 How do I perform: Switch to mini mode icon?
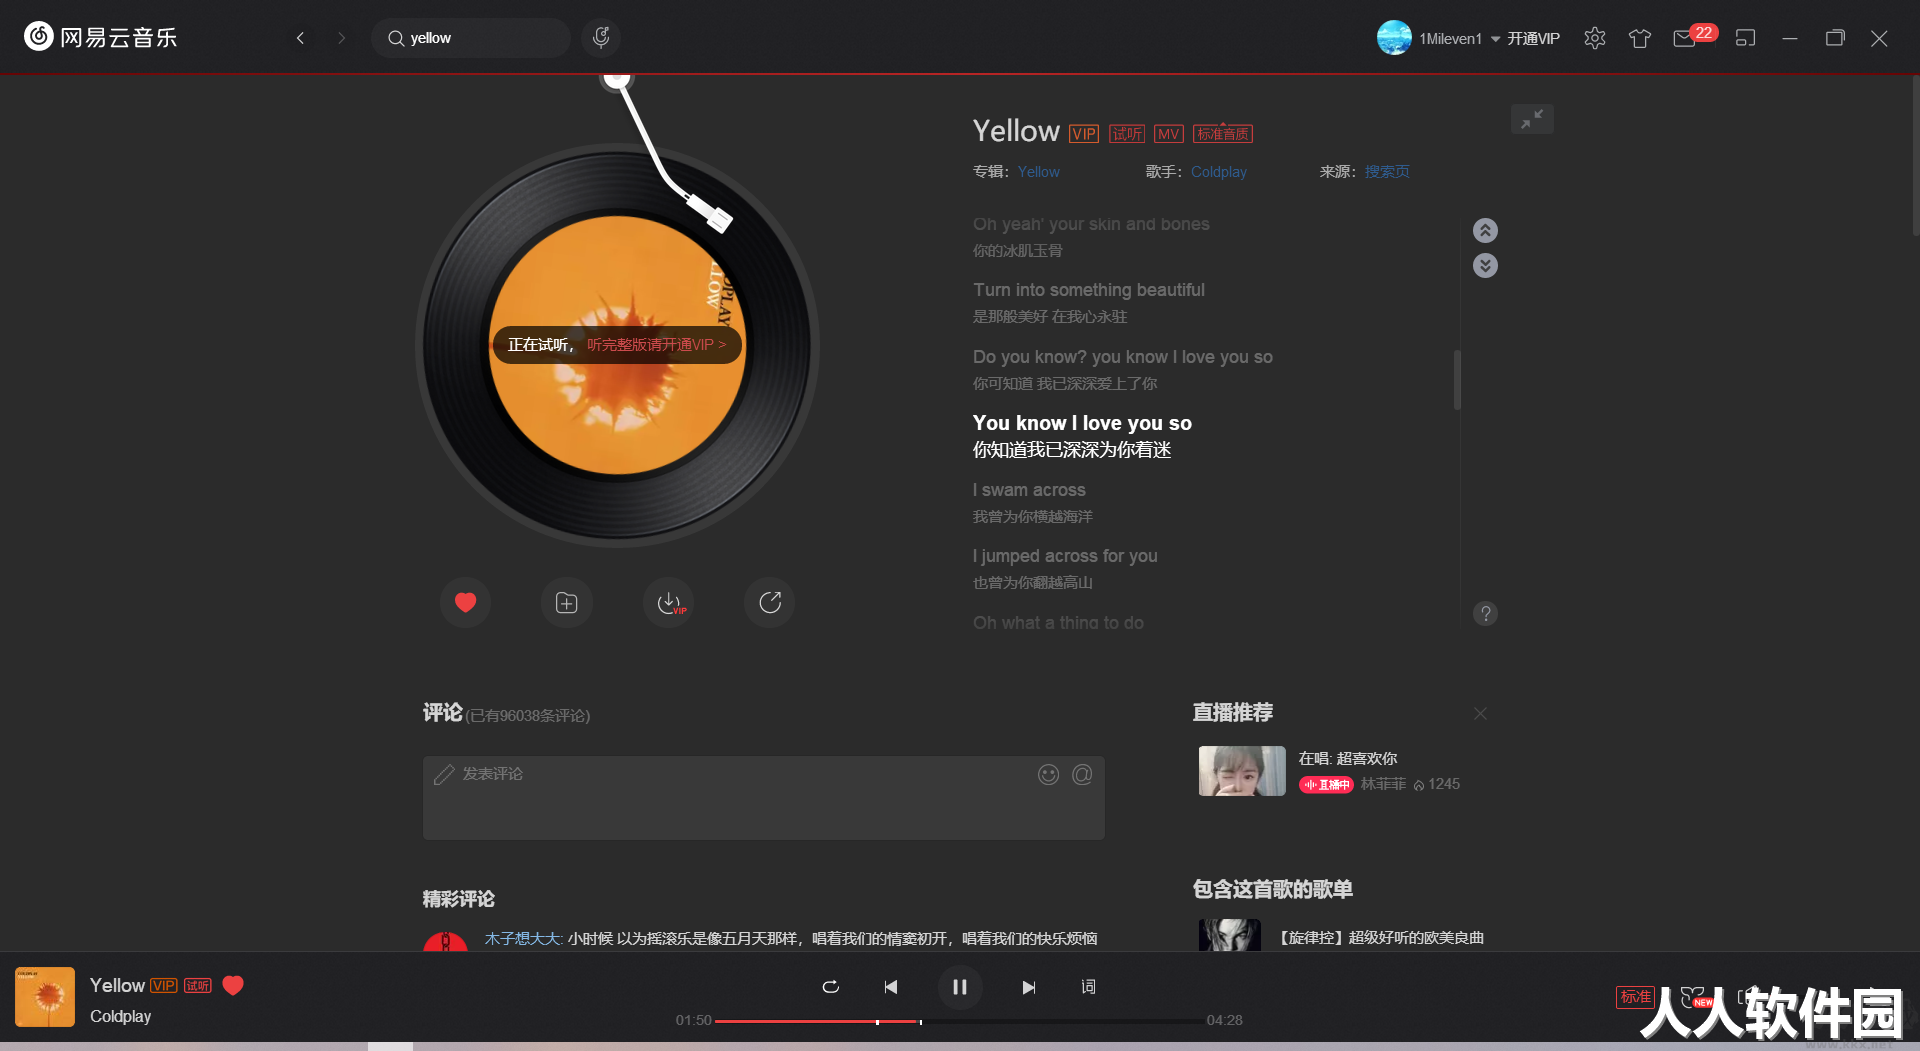pos(1745,38)
